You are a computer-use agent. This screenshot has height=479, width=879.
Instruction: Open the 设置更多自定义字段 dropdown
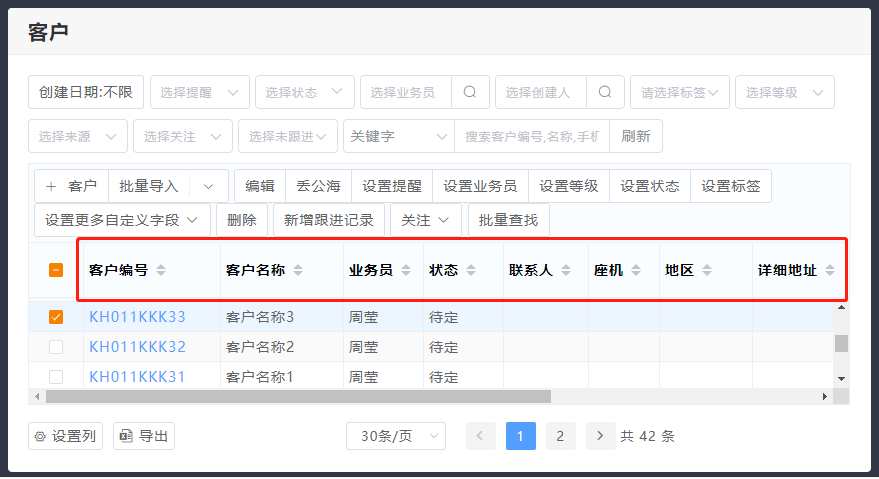(x=122, y=220)
